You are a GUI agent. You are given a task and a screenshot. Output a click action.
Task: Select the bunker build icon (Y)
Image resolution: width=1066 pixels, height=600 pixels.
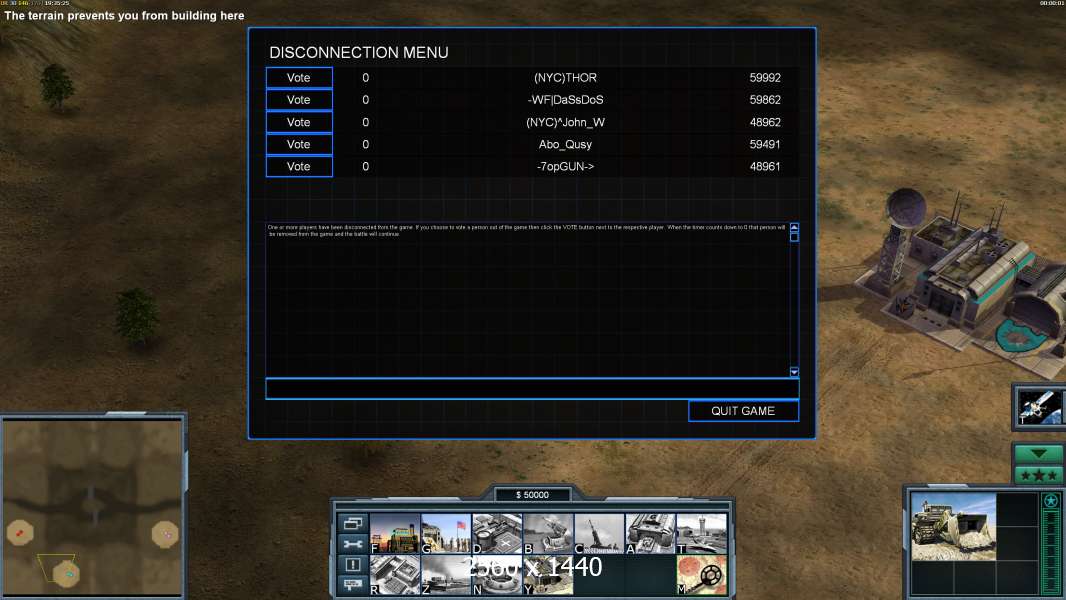tap(548, 575)
